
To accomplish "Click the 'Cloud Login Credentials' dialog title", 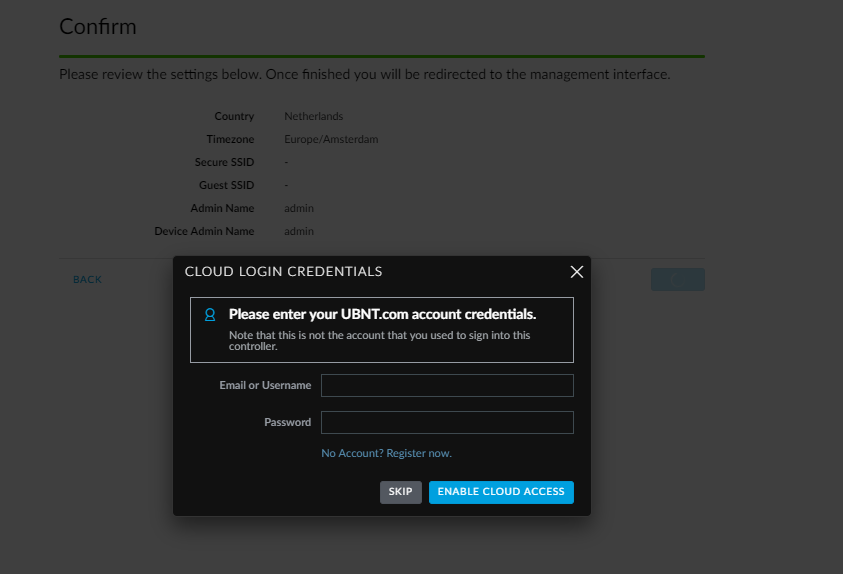I will click(x=283, y=271).
